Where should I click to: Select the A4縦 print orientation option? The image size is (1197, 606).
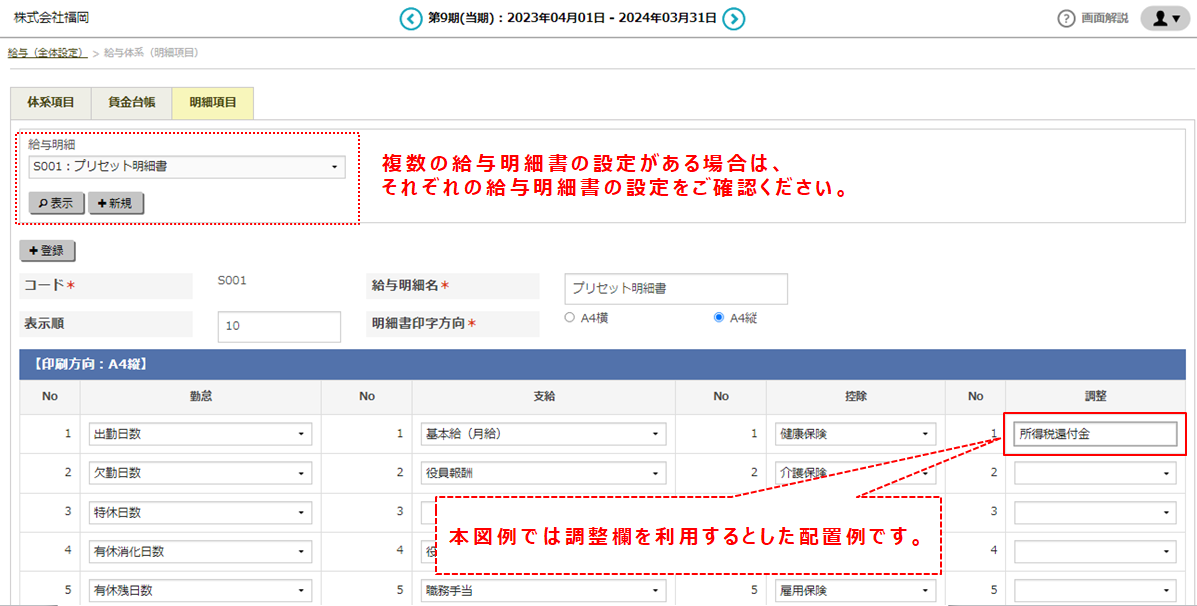(718, 318)
